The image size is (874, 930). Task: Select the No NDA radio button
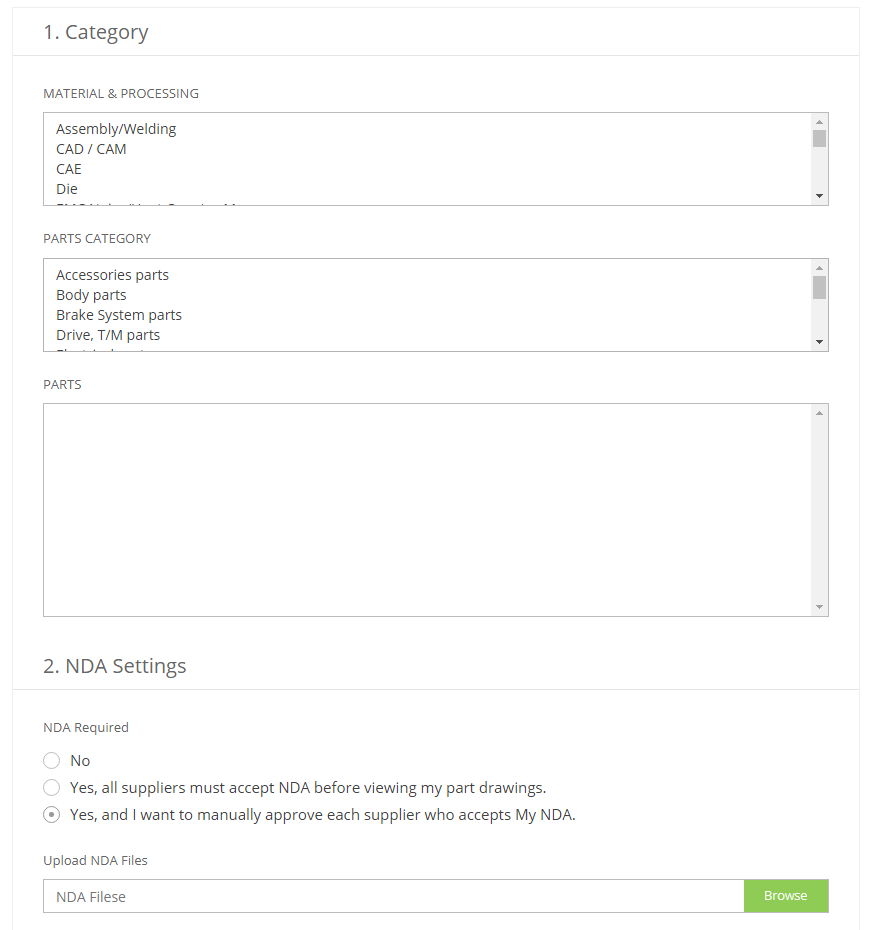point(52,760)
